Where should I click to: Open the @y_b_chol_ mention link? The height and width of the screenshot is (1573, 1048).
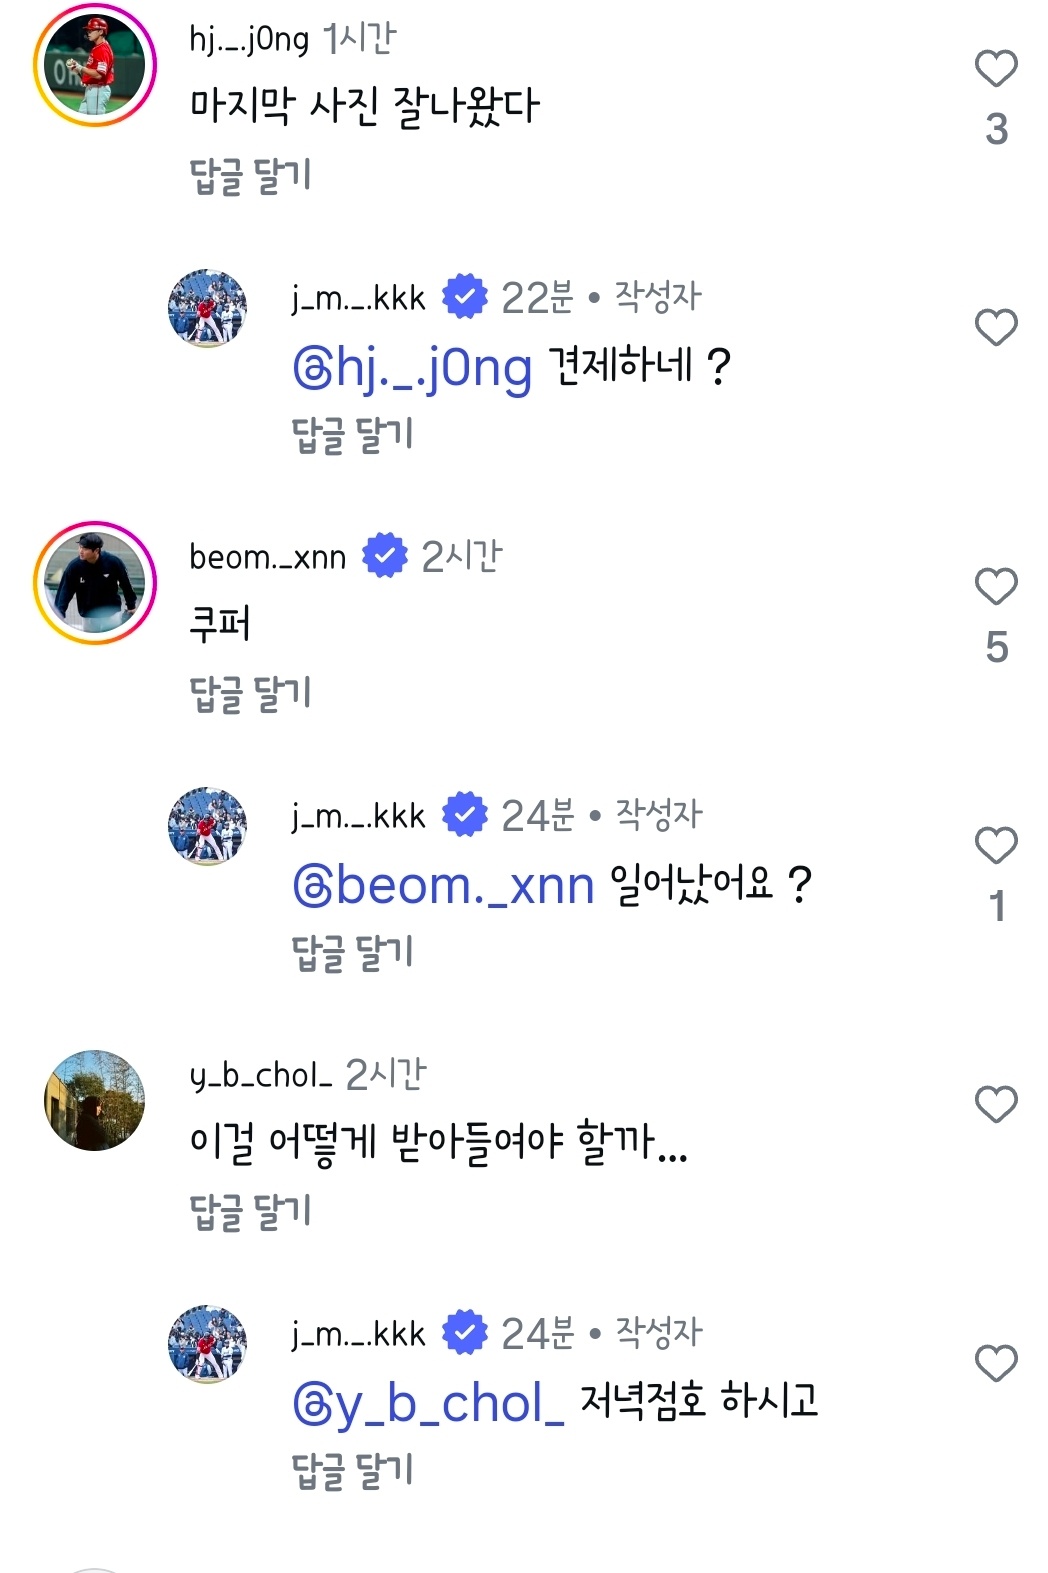point(428,1404)
